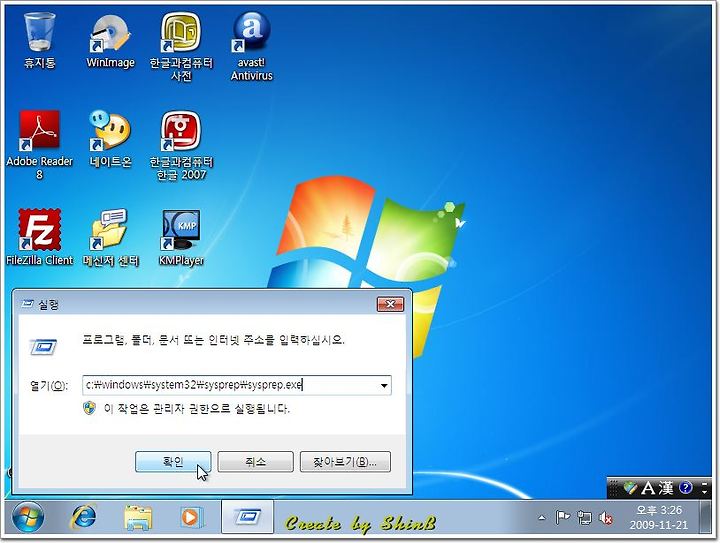Click the language bar keyboard icon
720x543 pixels.
[630, 488]
